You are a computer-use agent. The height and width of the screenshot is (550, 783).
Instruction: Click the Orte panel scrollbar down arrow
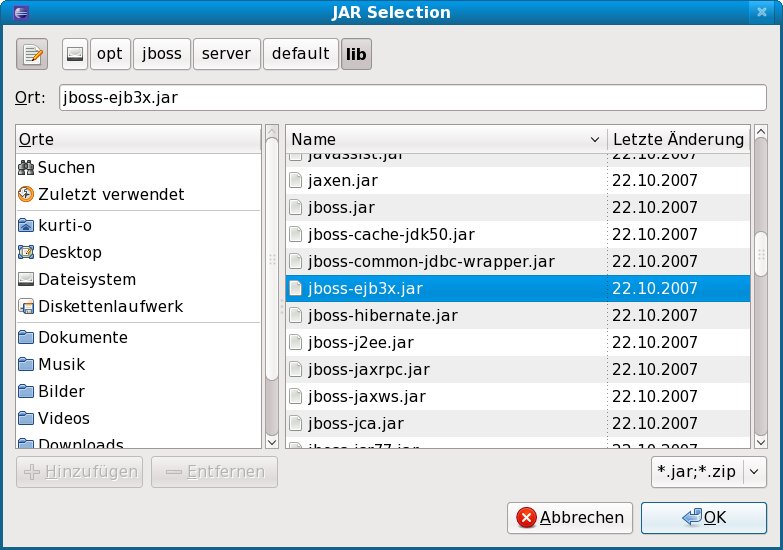[272, 442]
